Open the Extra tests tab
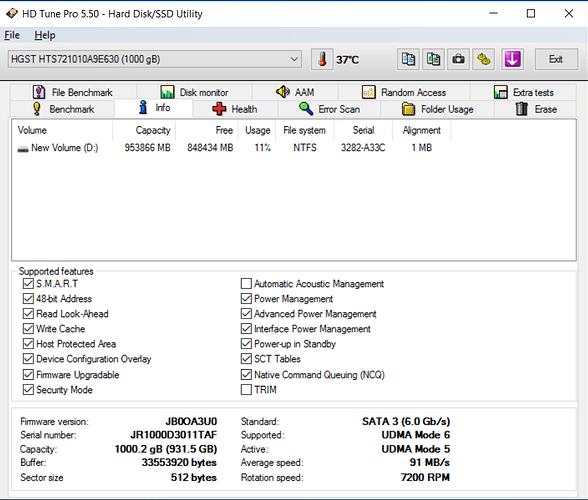588x500 pixels. click(524, 92)
